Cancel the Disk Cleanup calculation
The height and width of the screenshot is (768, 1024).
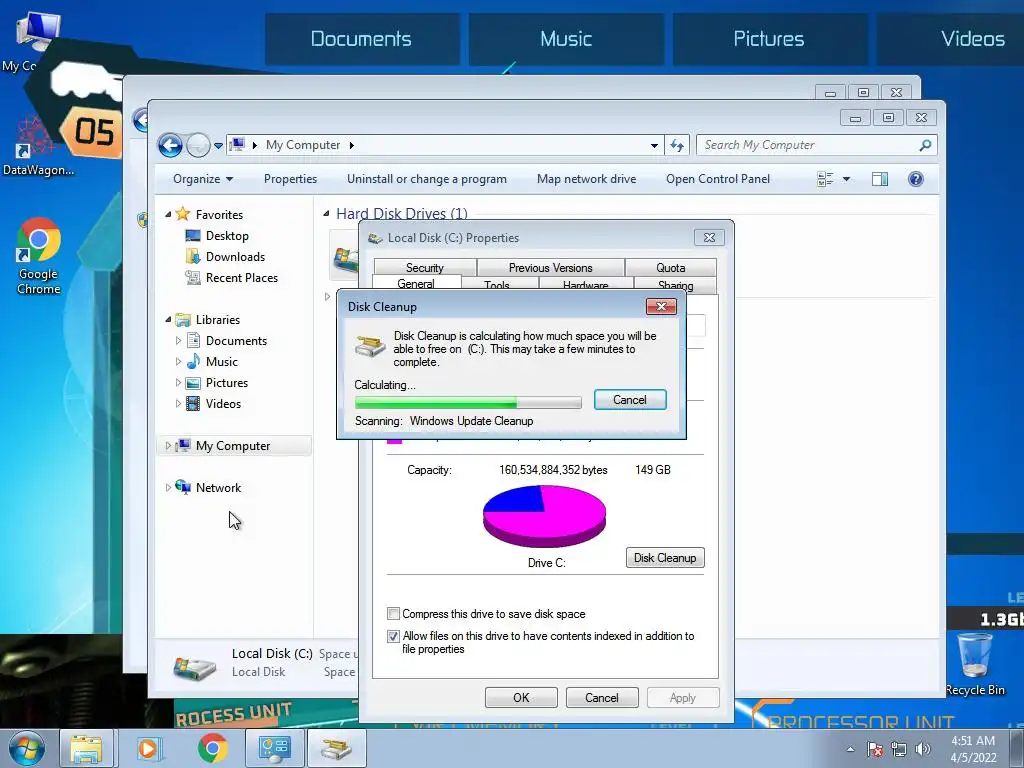point(630,400)
